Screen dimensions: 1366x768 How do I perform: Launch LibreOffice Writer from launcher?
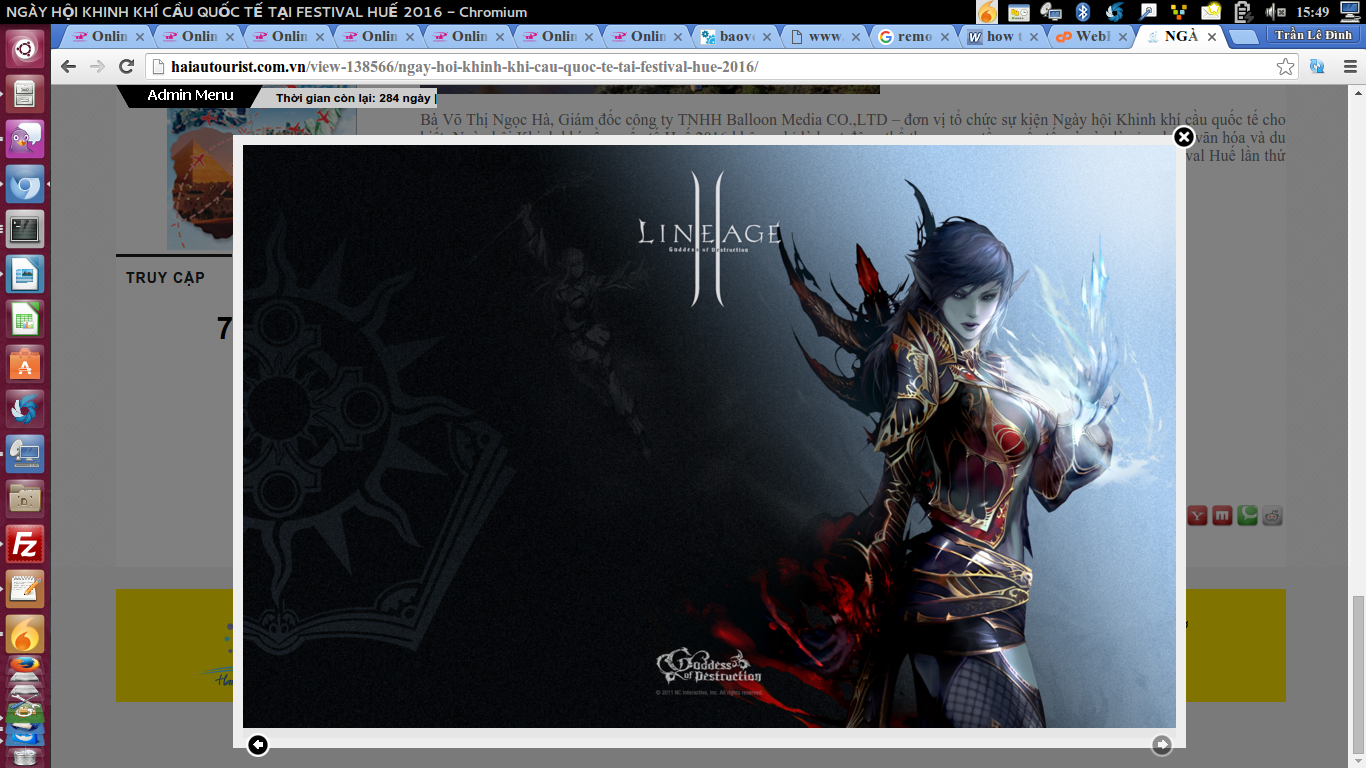point(25,275)
